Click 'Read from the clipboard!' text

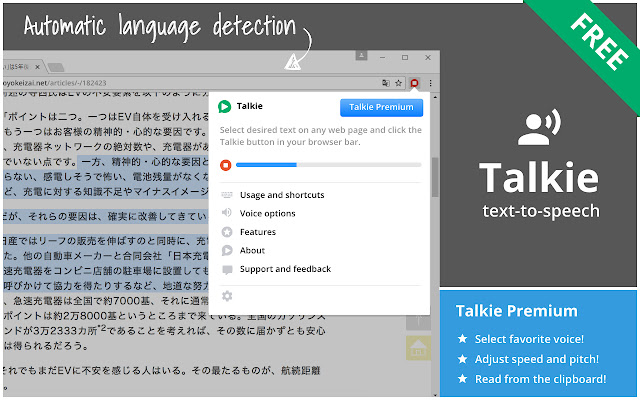click(x=540, y=379)
